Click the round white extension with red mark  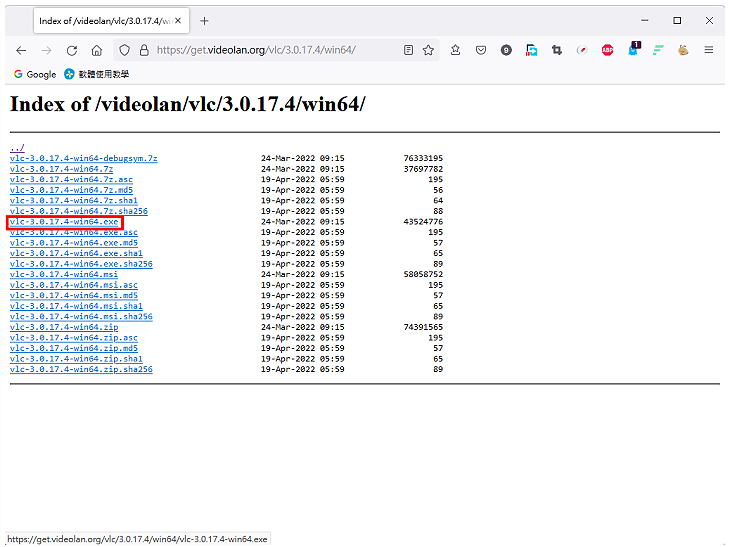[582, 50]
